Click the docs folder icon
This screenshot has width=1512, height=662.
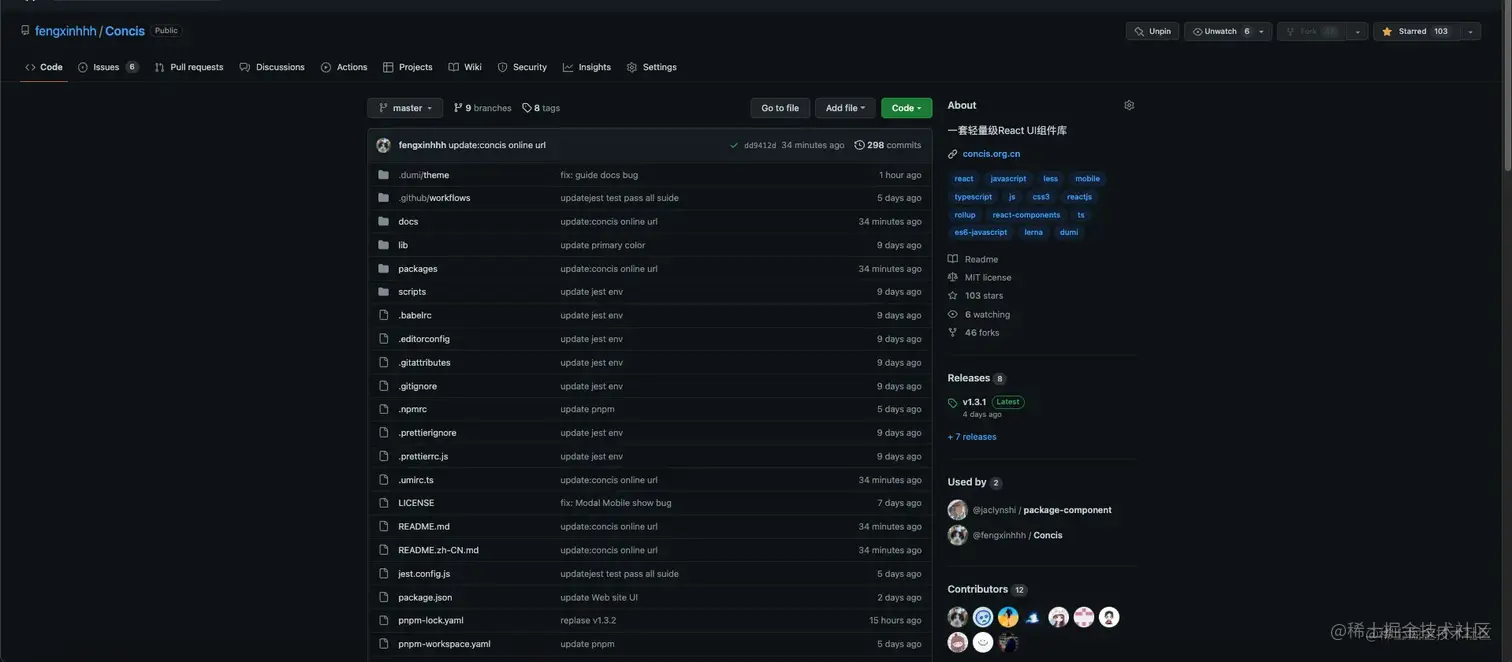coord(383,222)
